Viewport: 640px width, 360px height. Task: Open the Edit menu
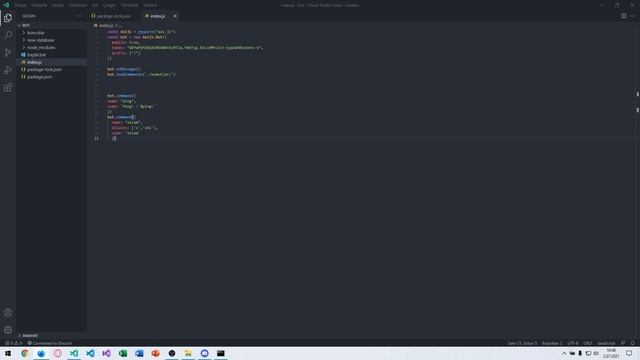[39, 5]
